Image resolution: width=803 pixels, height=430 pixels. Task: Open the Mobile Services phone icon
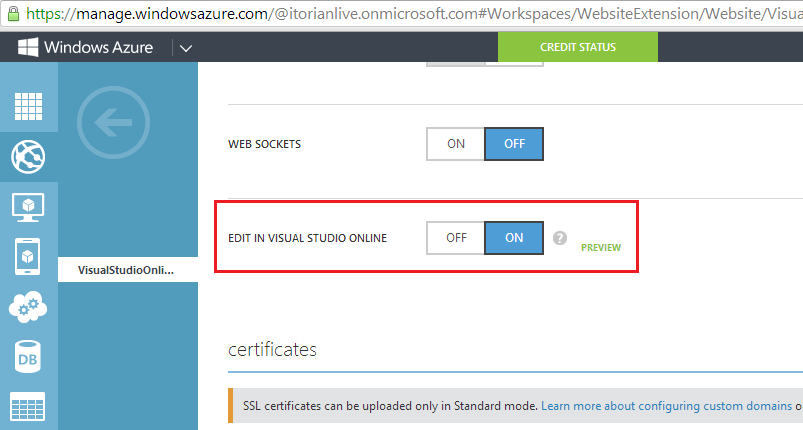coord(28,256)
